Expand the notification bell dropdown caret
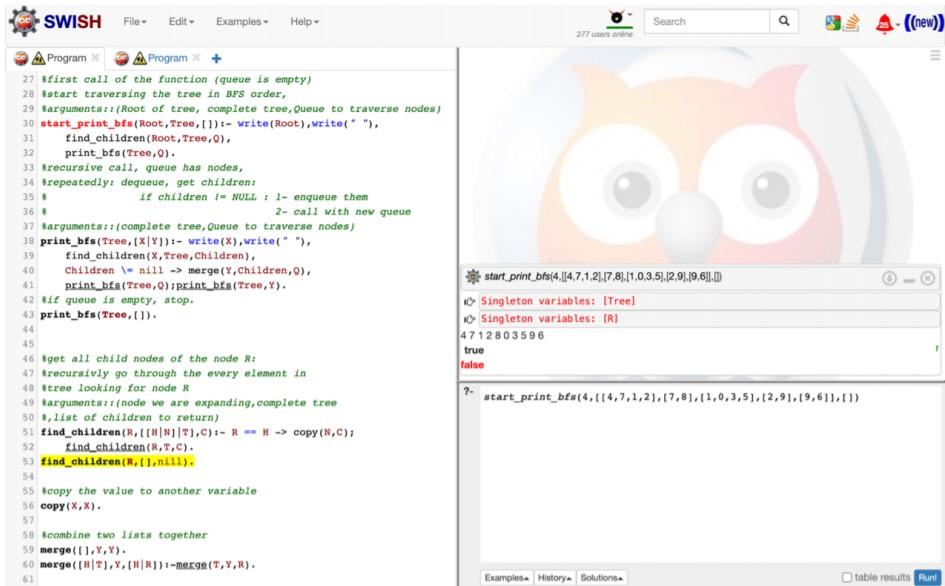This screenshot has height=586, width=945. click(898, 25)
